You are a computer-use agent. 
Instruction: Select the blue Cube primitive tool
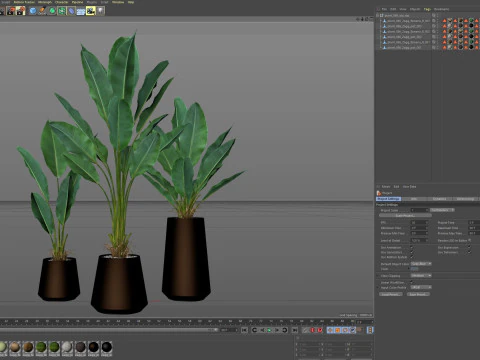pyautogui.click(x=33, y=11)
